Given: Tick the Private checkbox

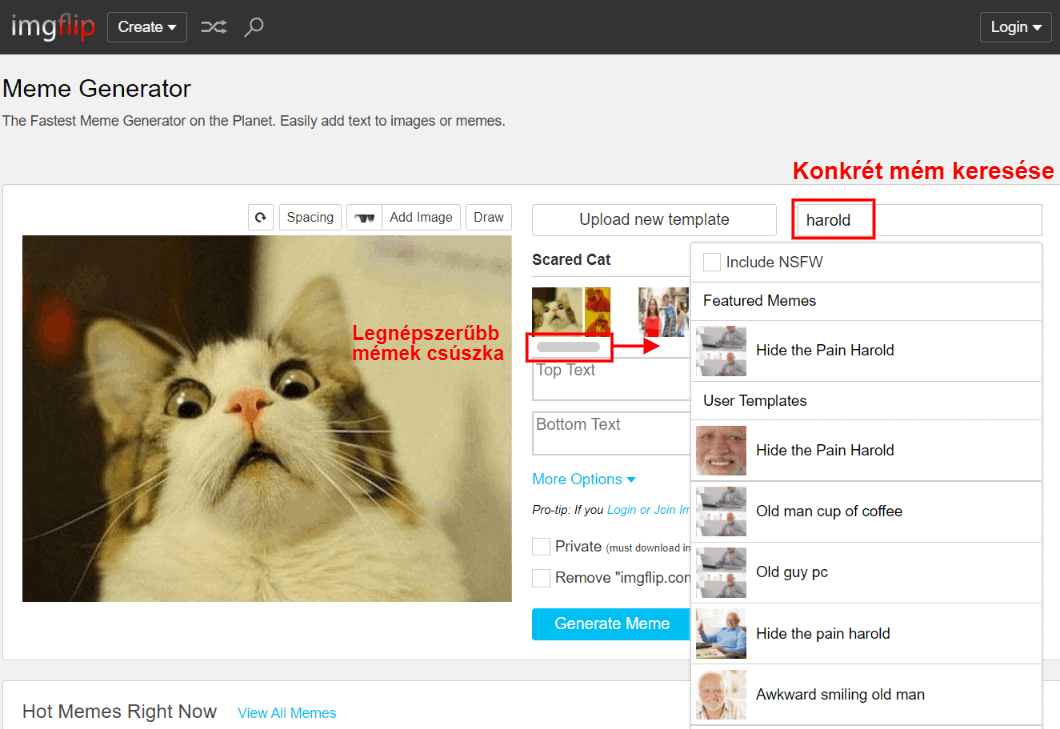Looking at the screenshot, I should [x=541, y=547].
